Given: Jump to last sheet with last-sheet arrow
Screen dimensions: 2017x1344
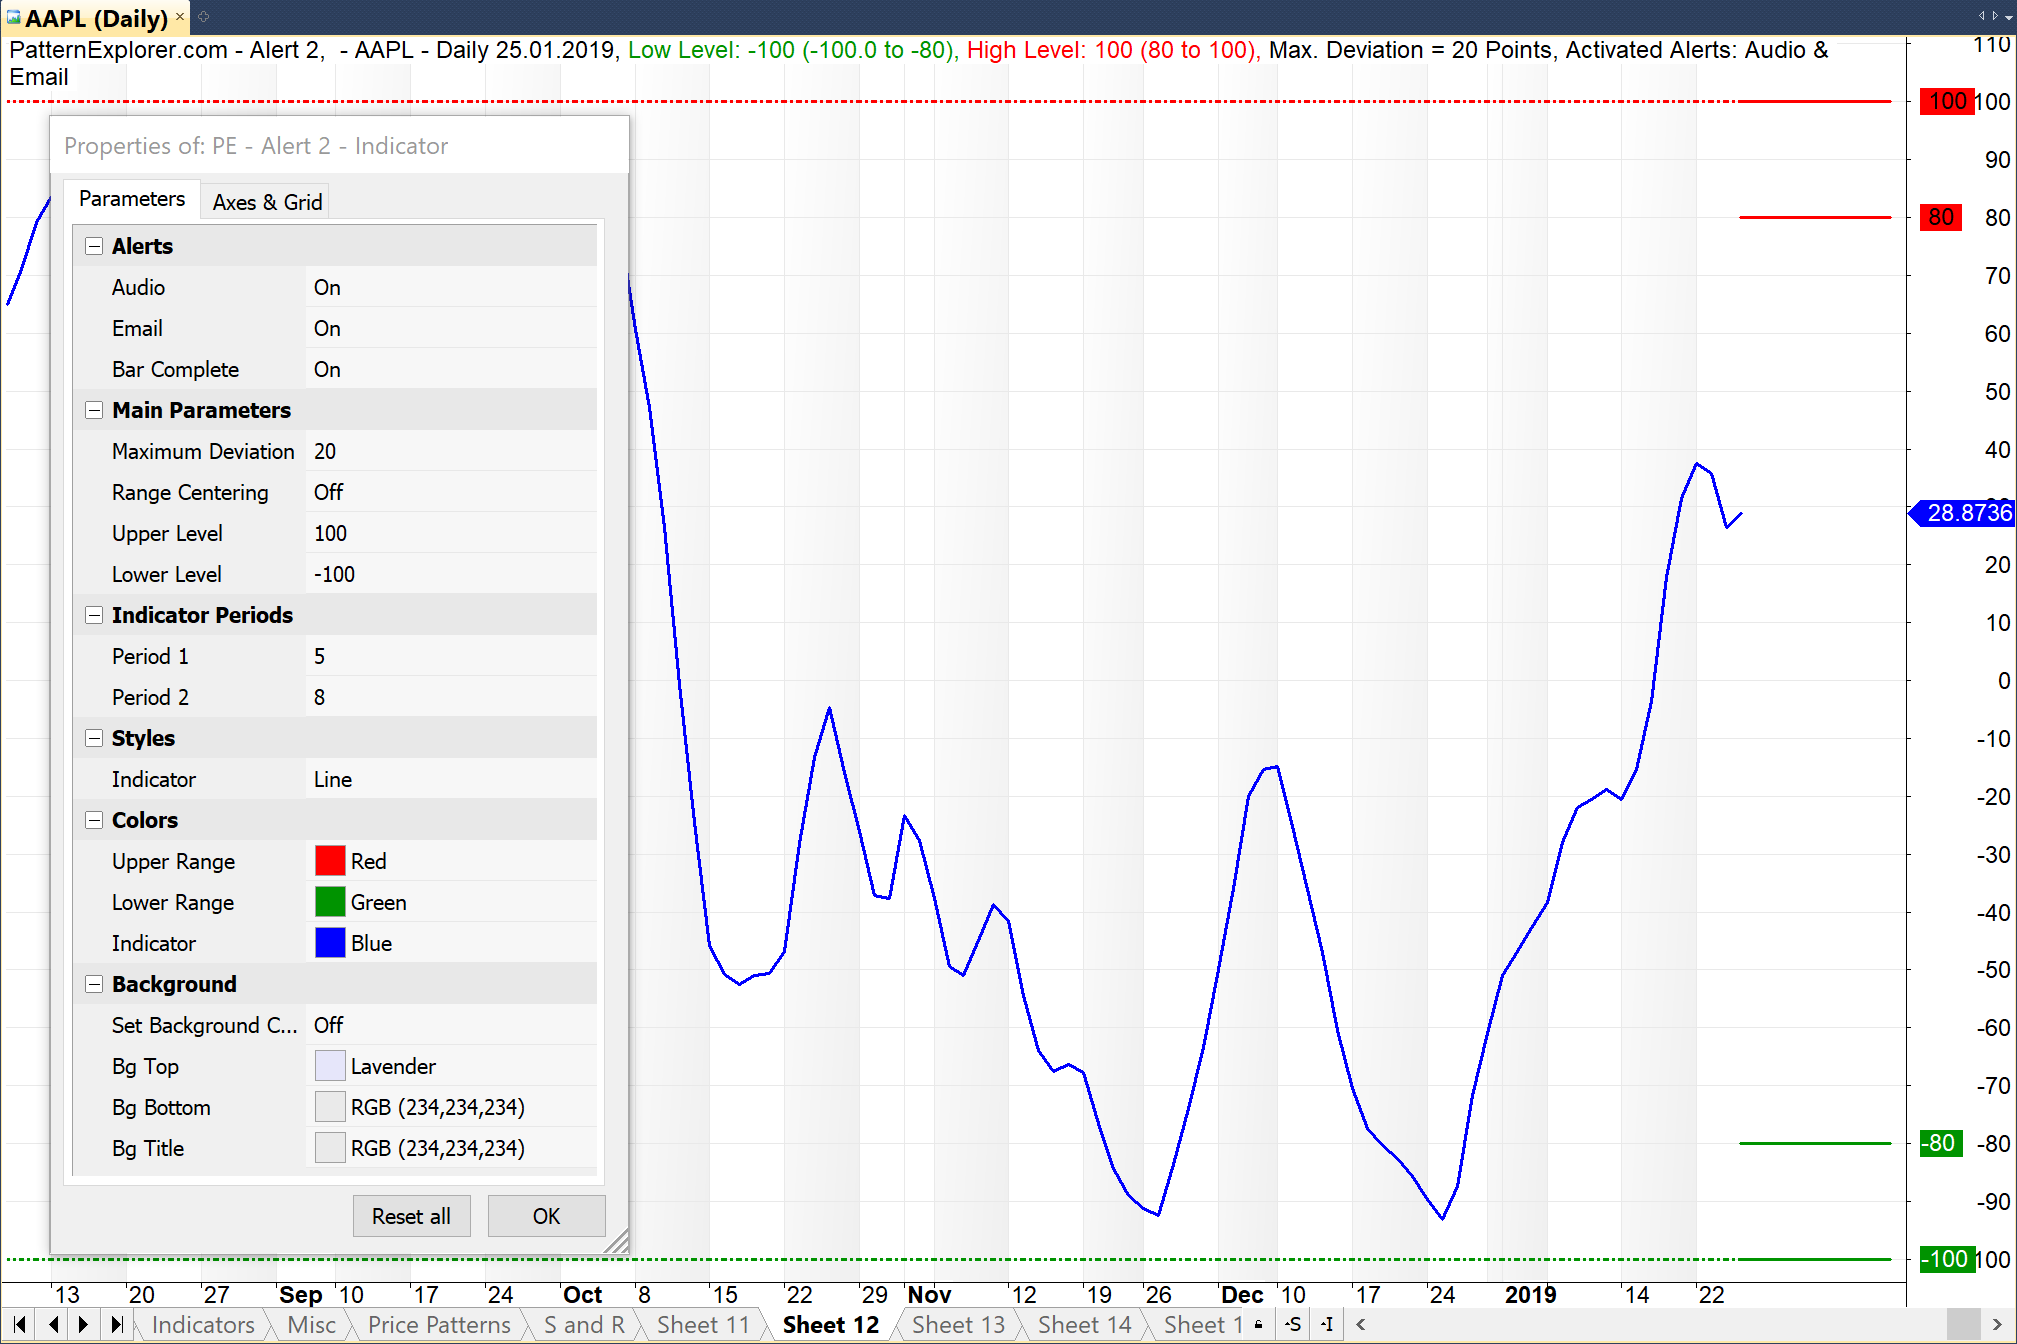Looking at the screenshot, I should tap(117, 1325).
